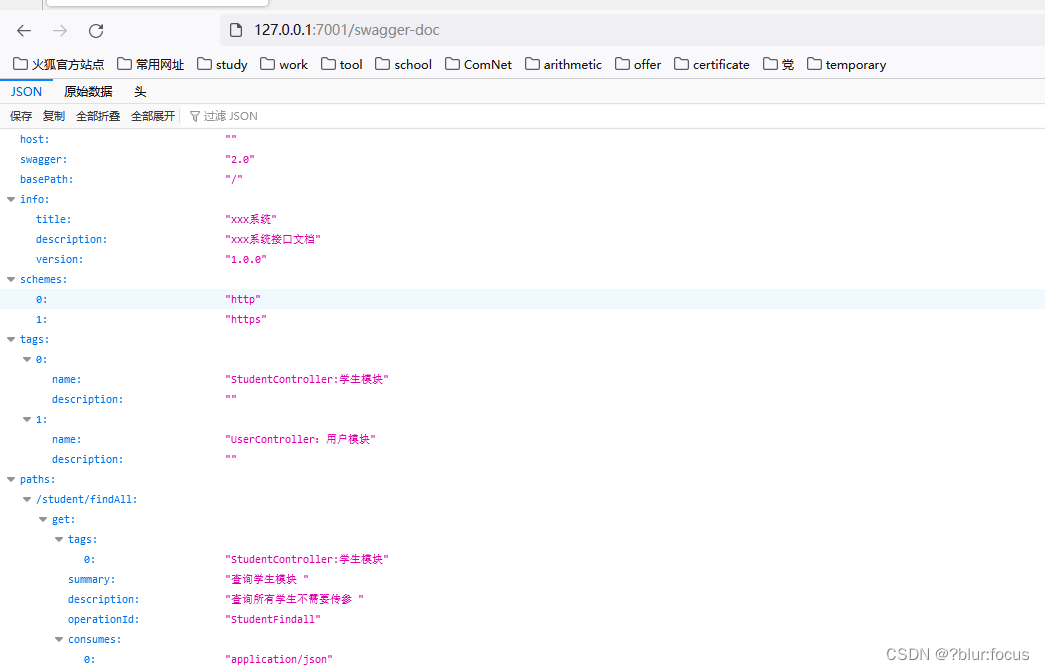Click the 复制 copy button
The image size is (1045, 670).
[x=54, y=116]
